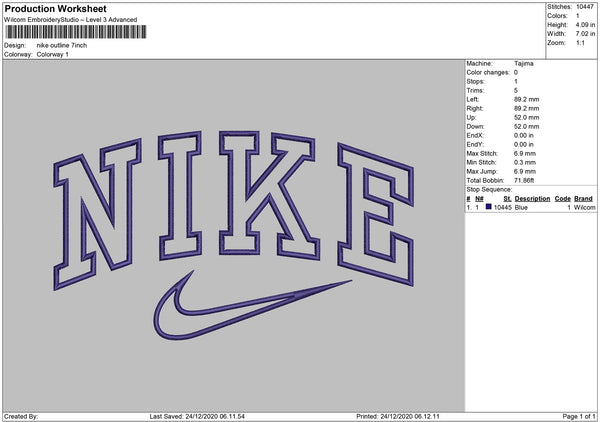Screen dimensions: 600x422
Task: Select the Min Stitch value 0.3 mm
Action: pos(525,163)
